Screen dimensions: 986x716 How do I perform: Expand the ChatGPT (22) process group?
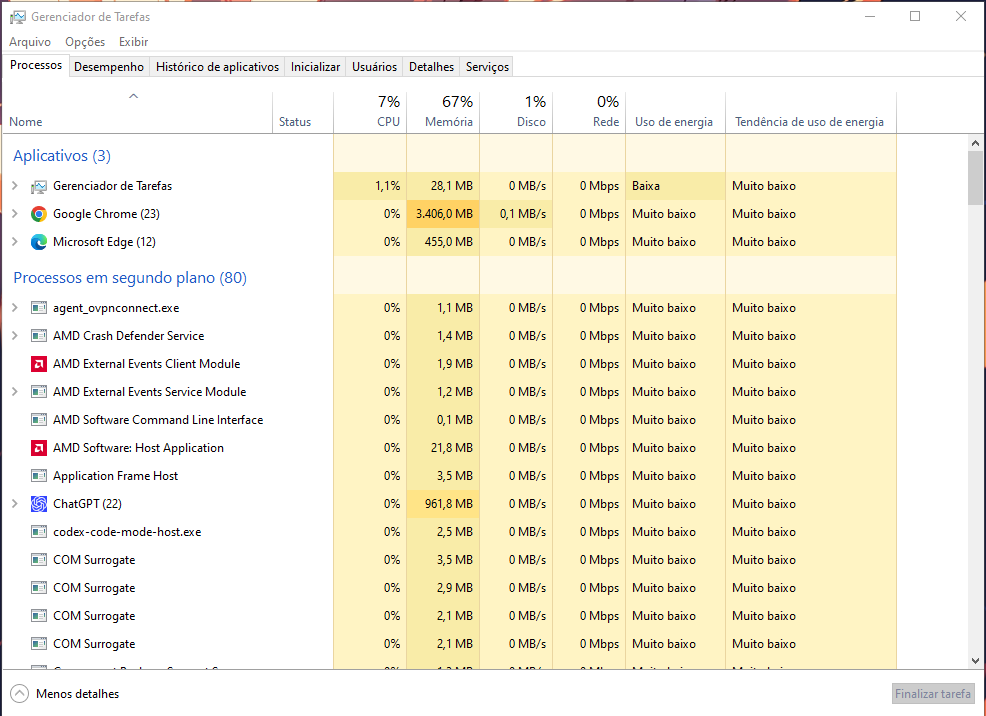coord(14,504)
